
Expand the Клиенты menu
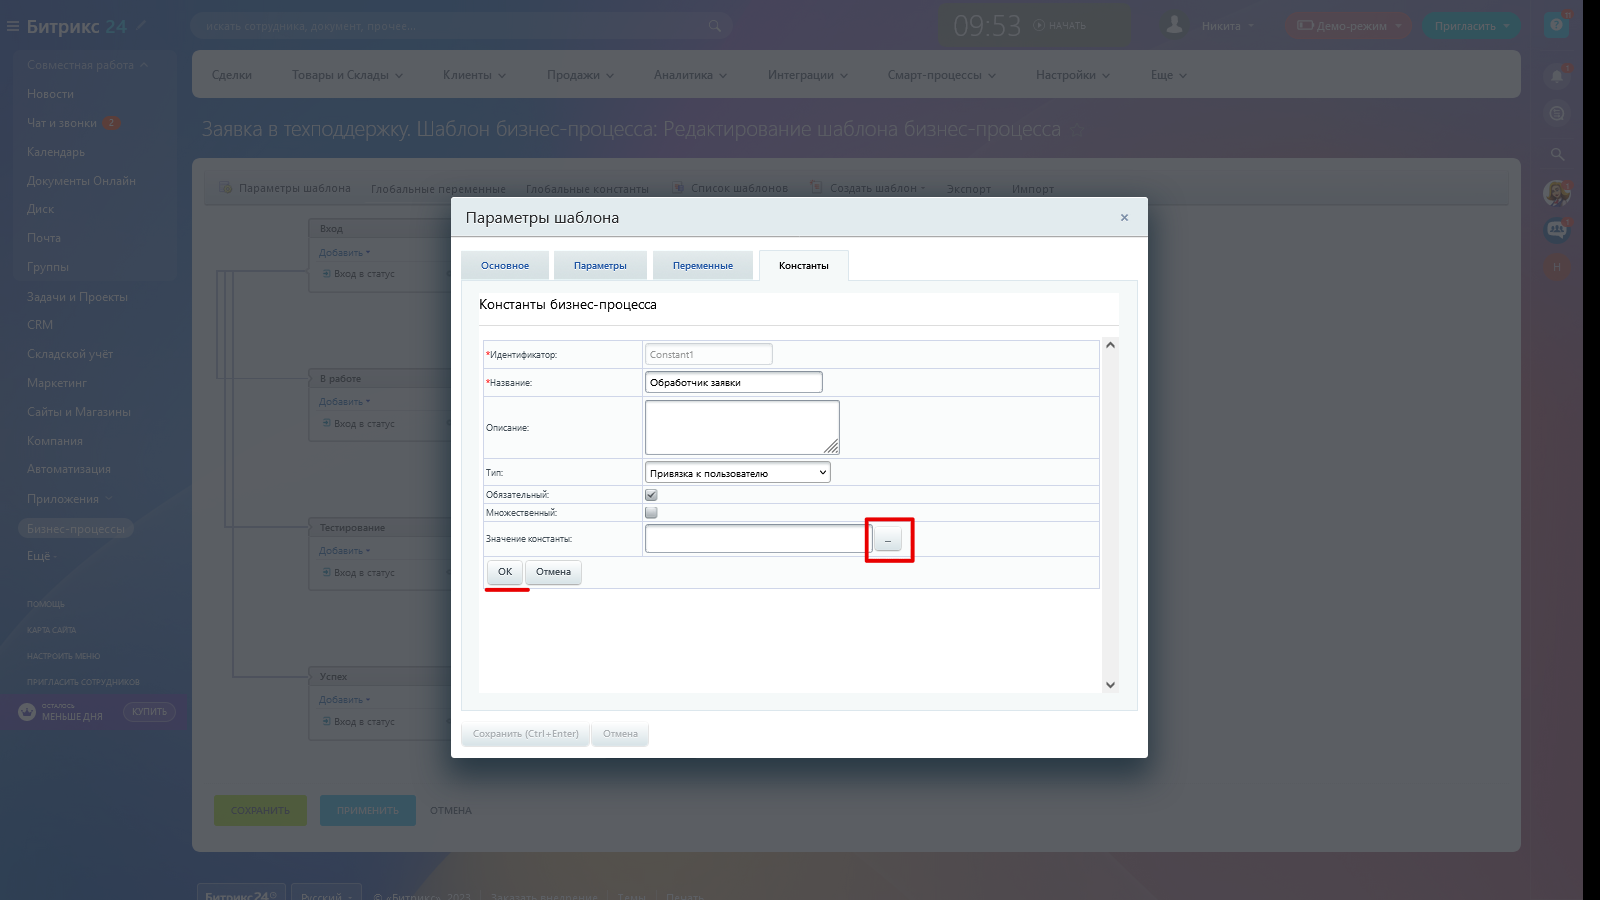click(474, 75)
